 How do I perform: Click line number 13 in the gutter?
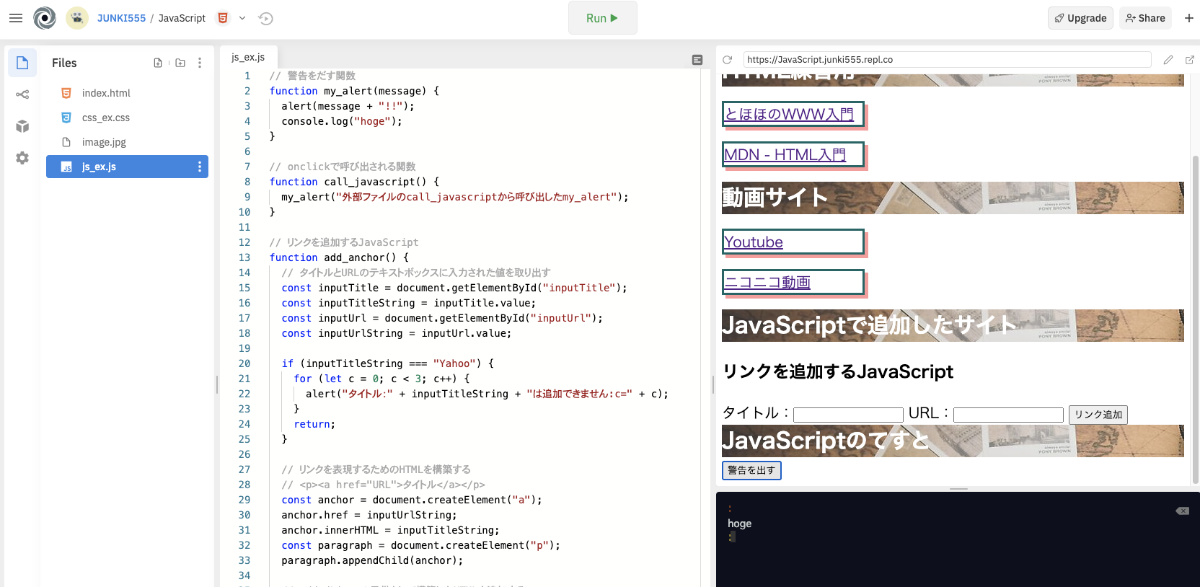(x=244, y=257)
